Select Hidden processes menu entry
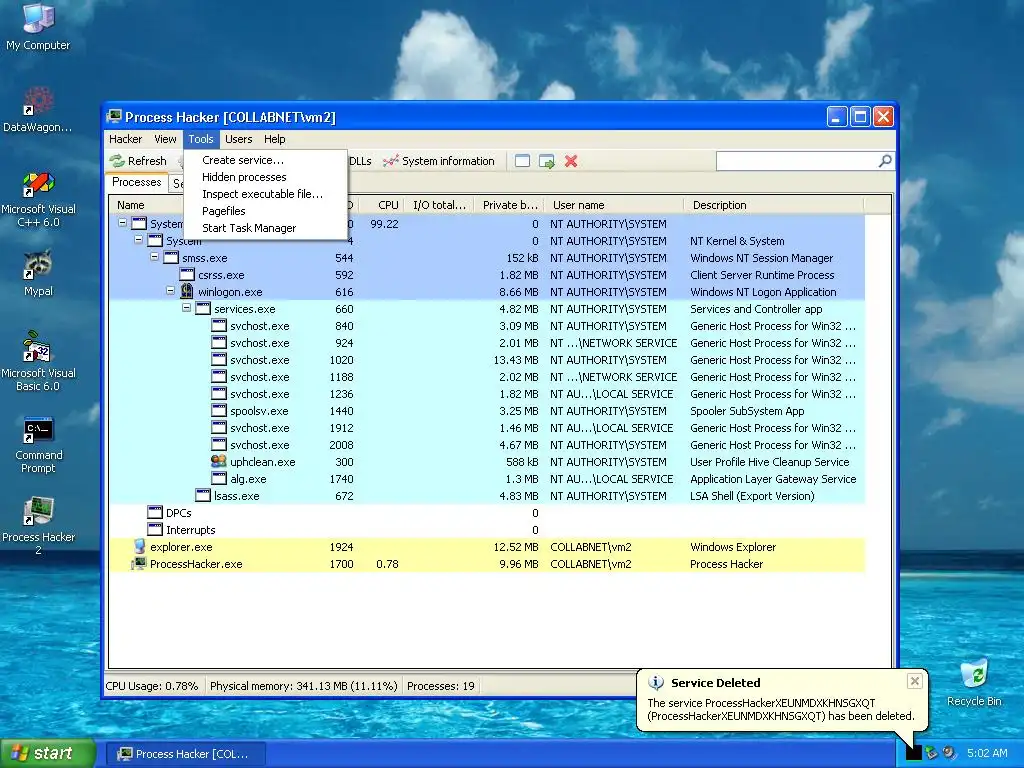This screenshot has height=768, width=1024. pos(265,177)
